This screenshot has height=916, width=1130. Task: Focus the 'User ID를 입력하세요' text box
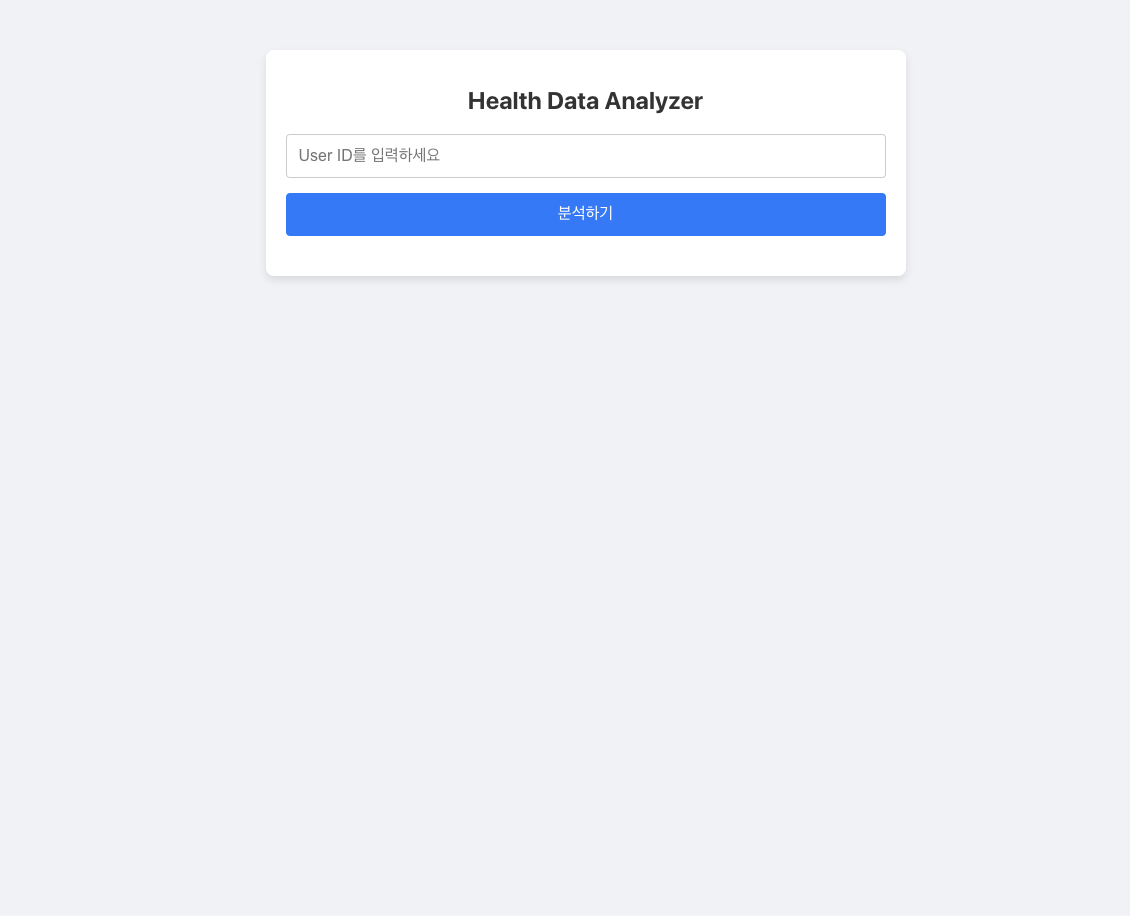click(585, 156)
